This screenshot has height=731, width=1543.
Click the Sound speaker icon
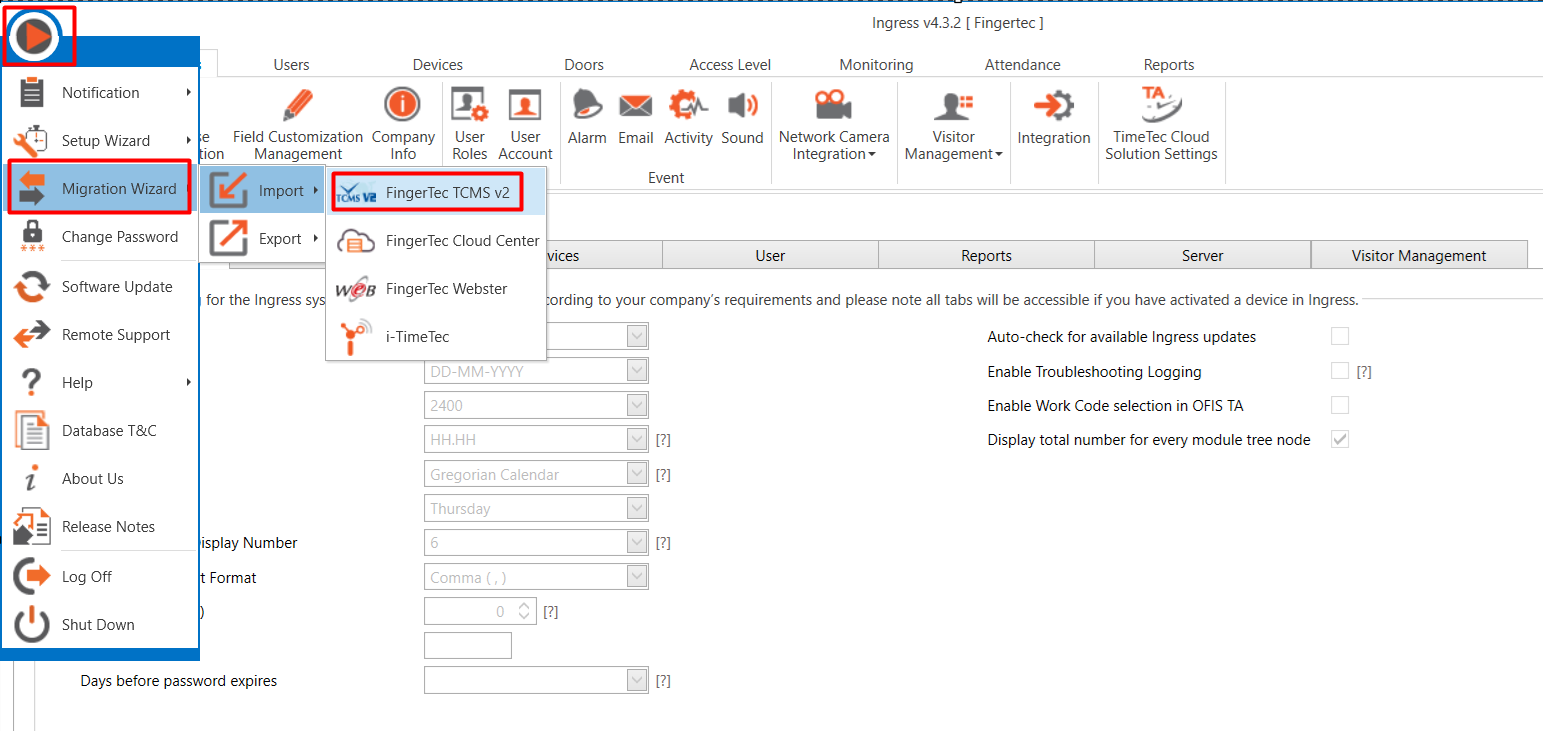(x=742, y=117)
